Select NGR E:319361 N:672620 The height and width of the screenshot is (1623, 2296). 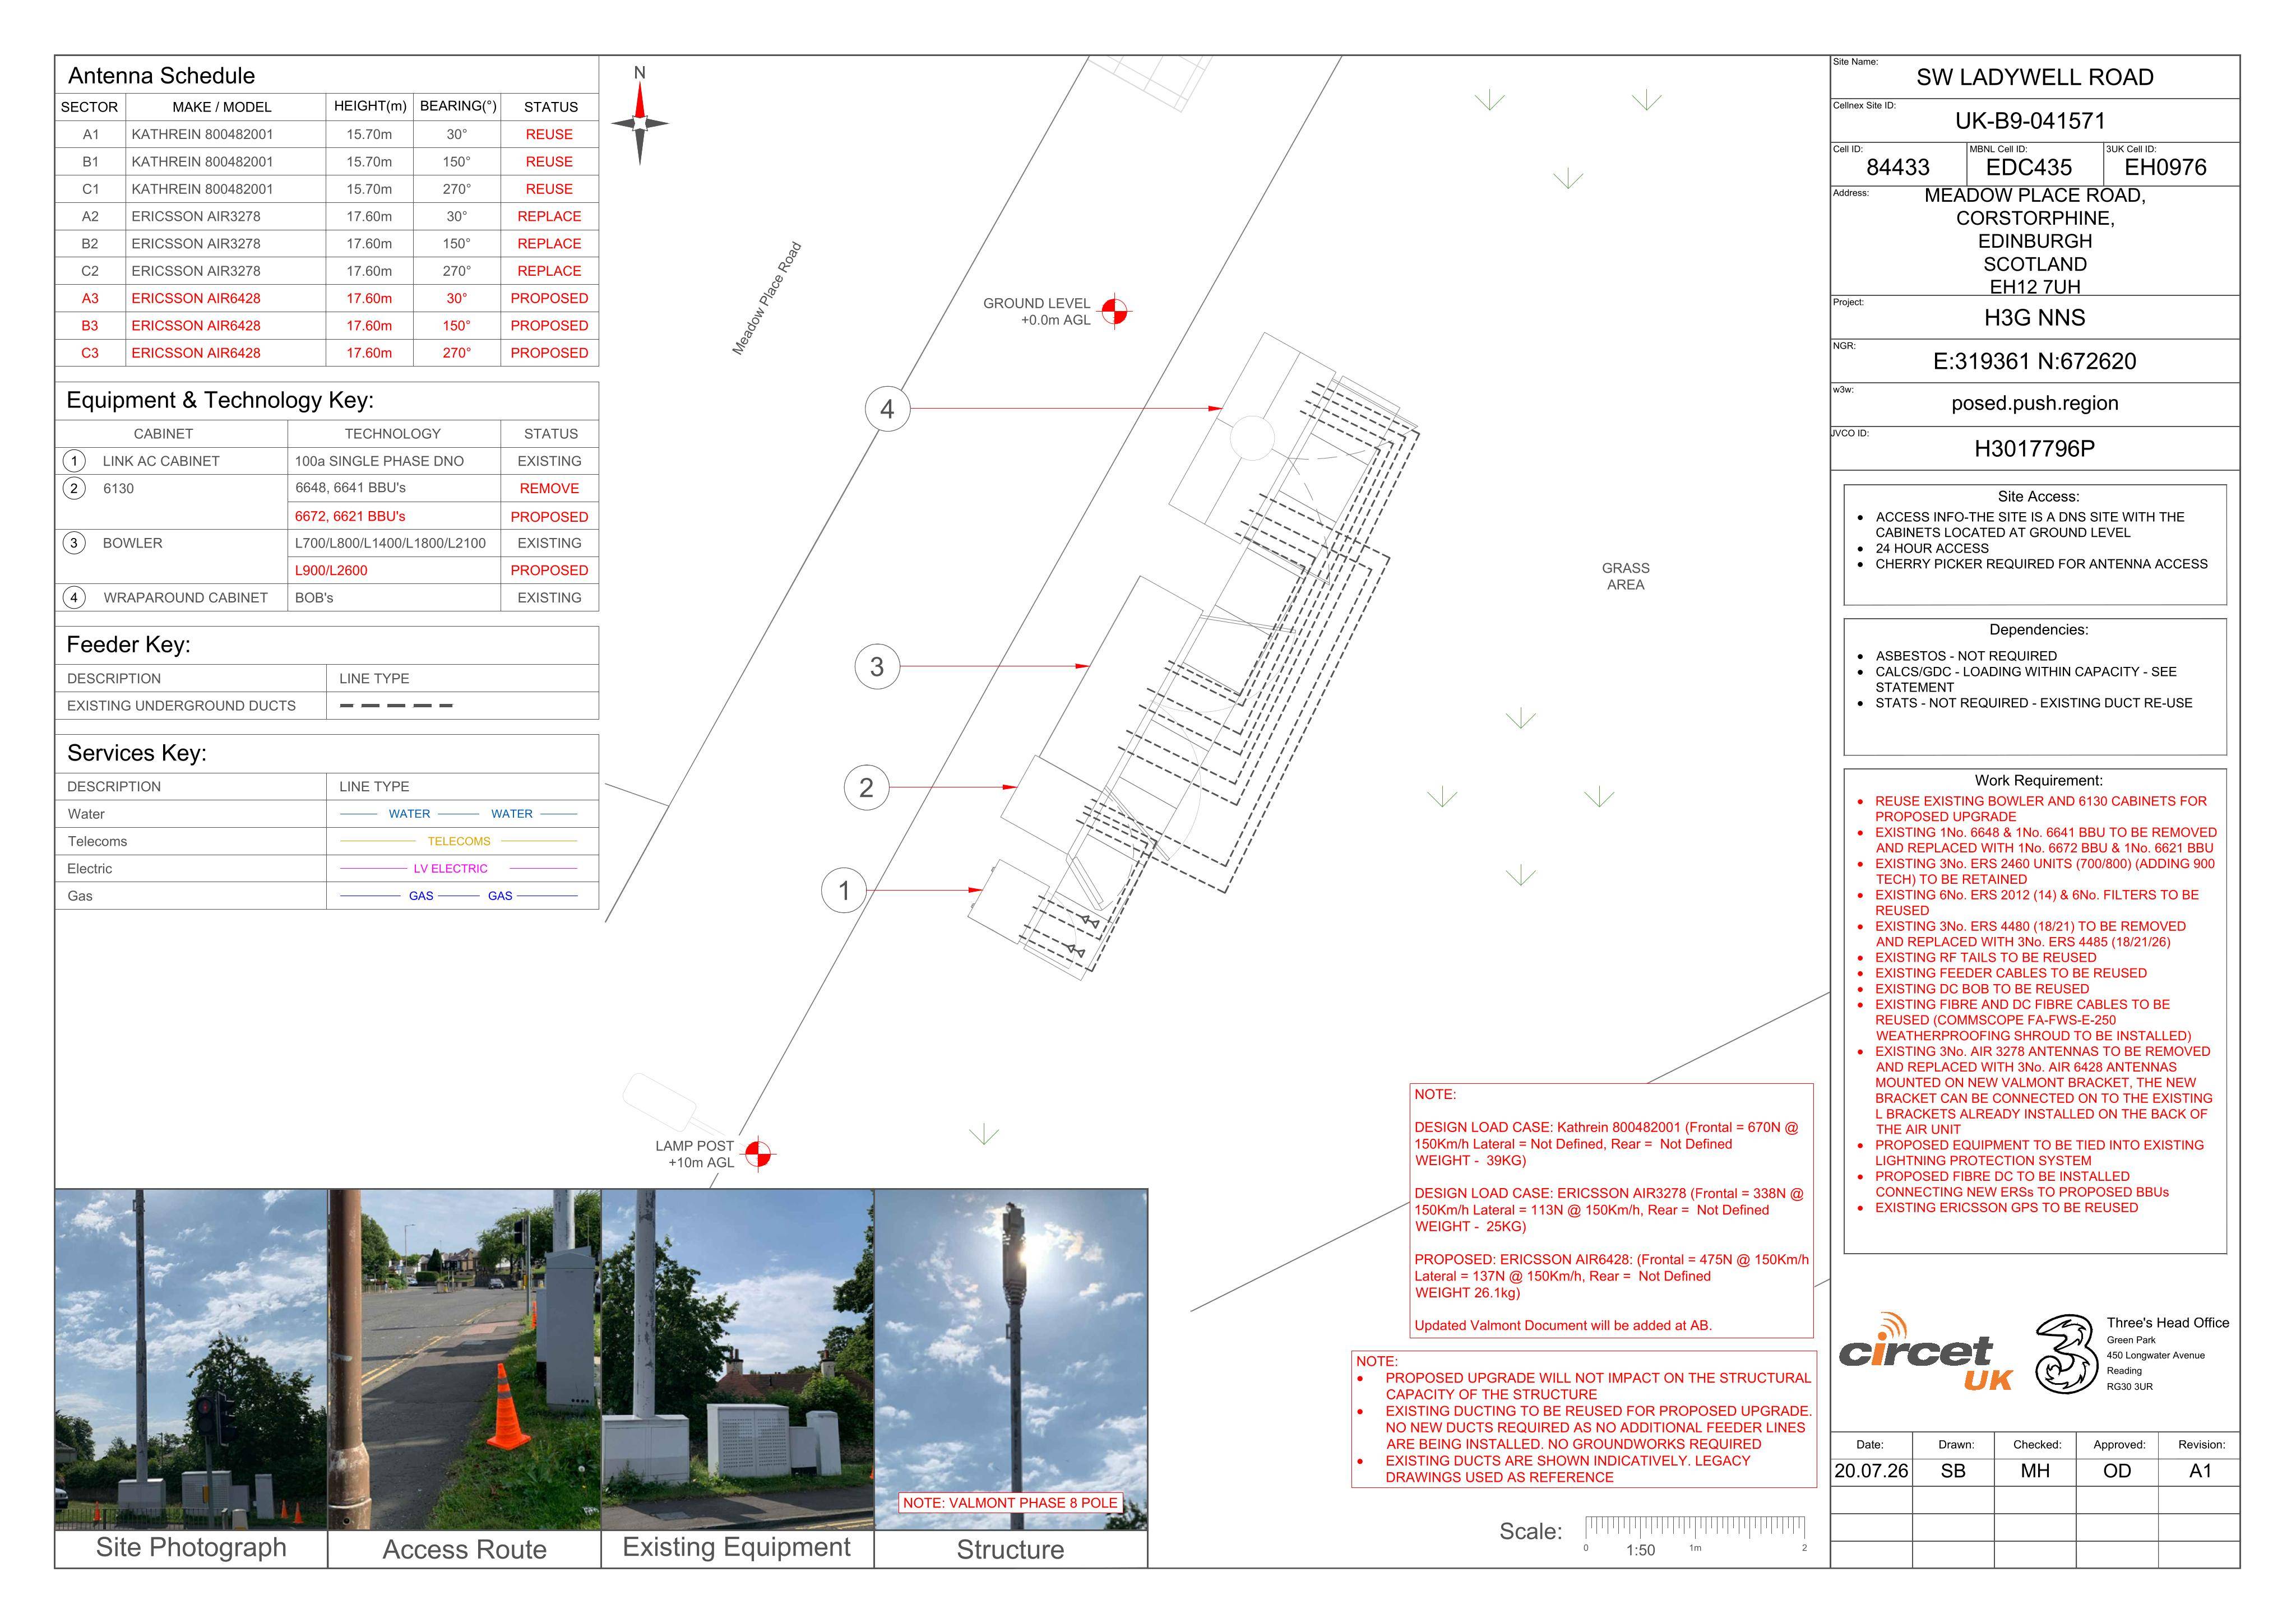coord(2034,362)
